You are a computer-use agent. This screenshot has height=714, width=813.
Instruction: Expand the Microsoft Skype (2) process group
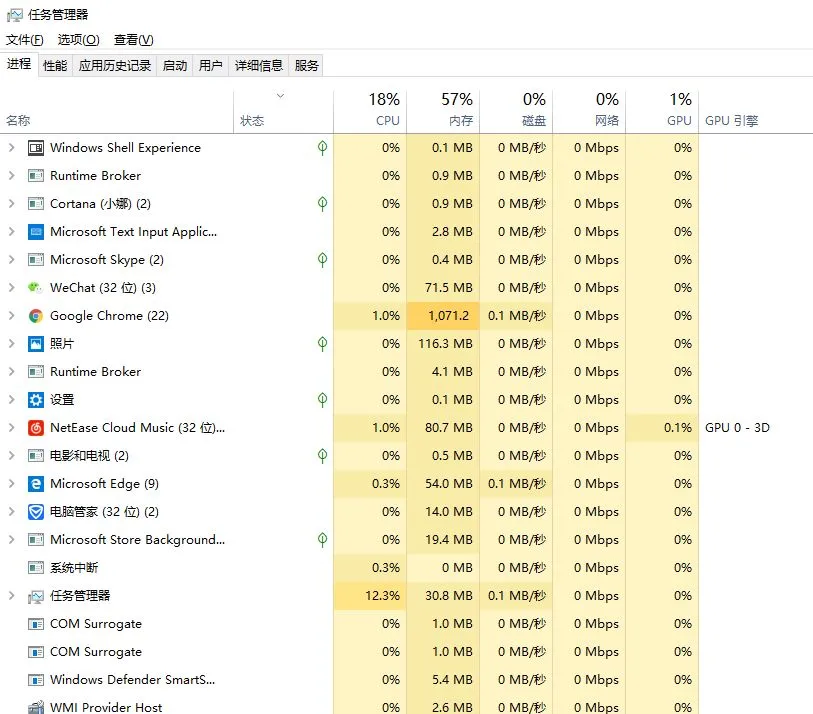[x=11, y=260]
